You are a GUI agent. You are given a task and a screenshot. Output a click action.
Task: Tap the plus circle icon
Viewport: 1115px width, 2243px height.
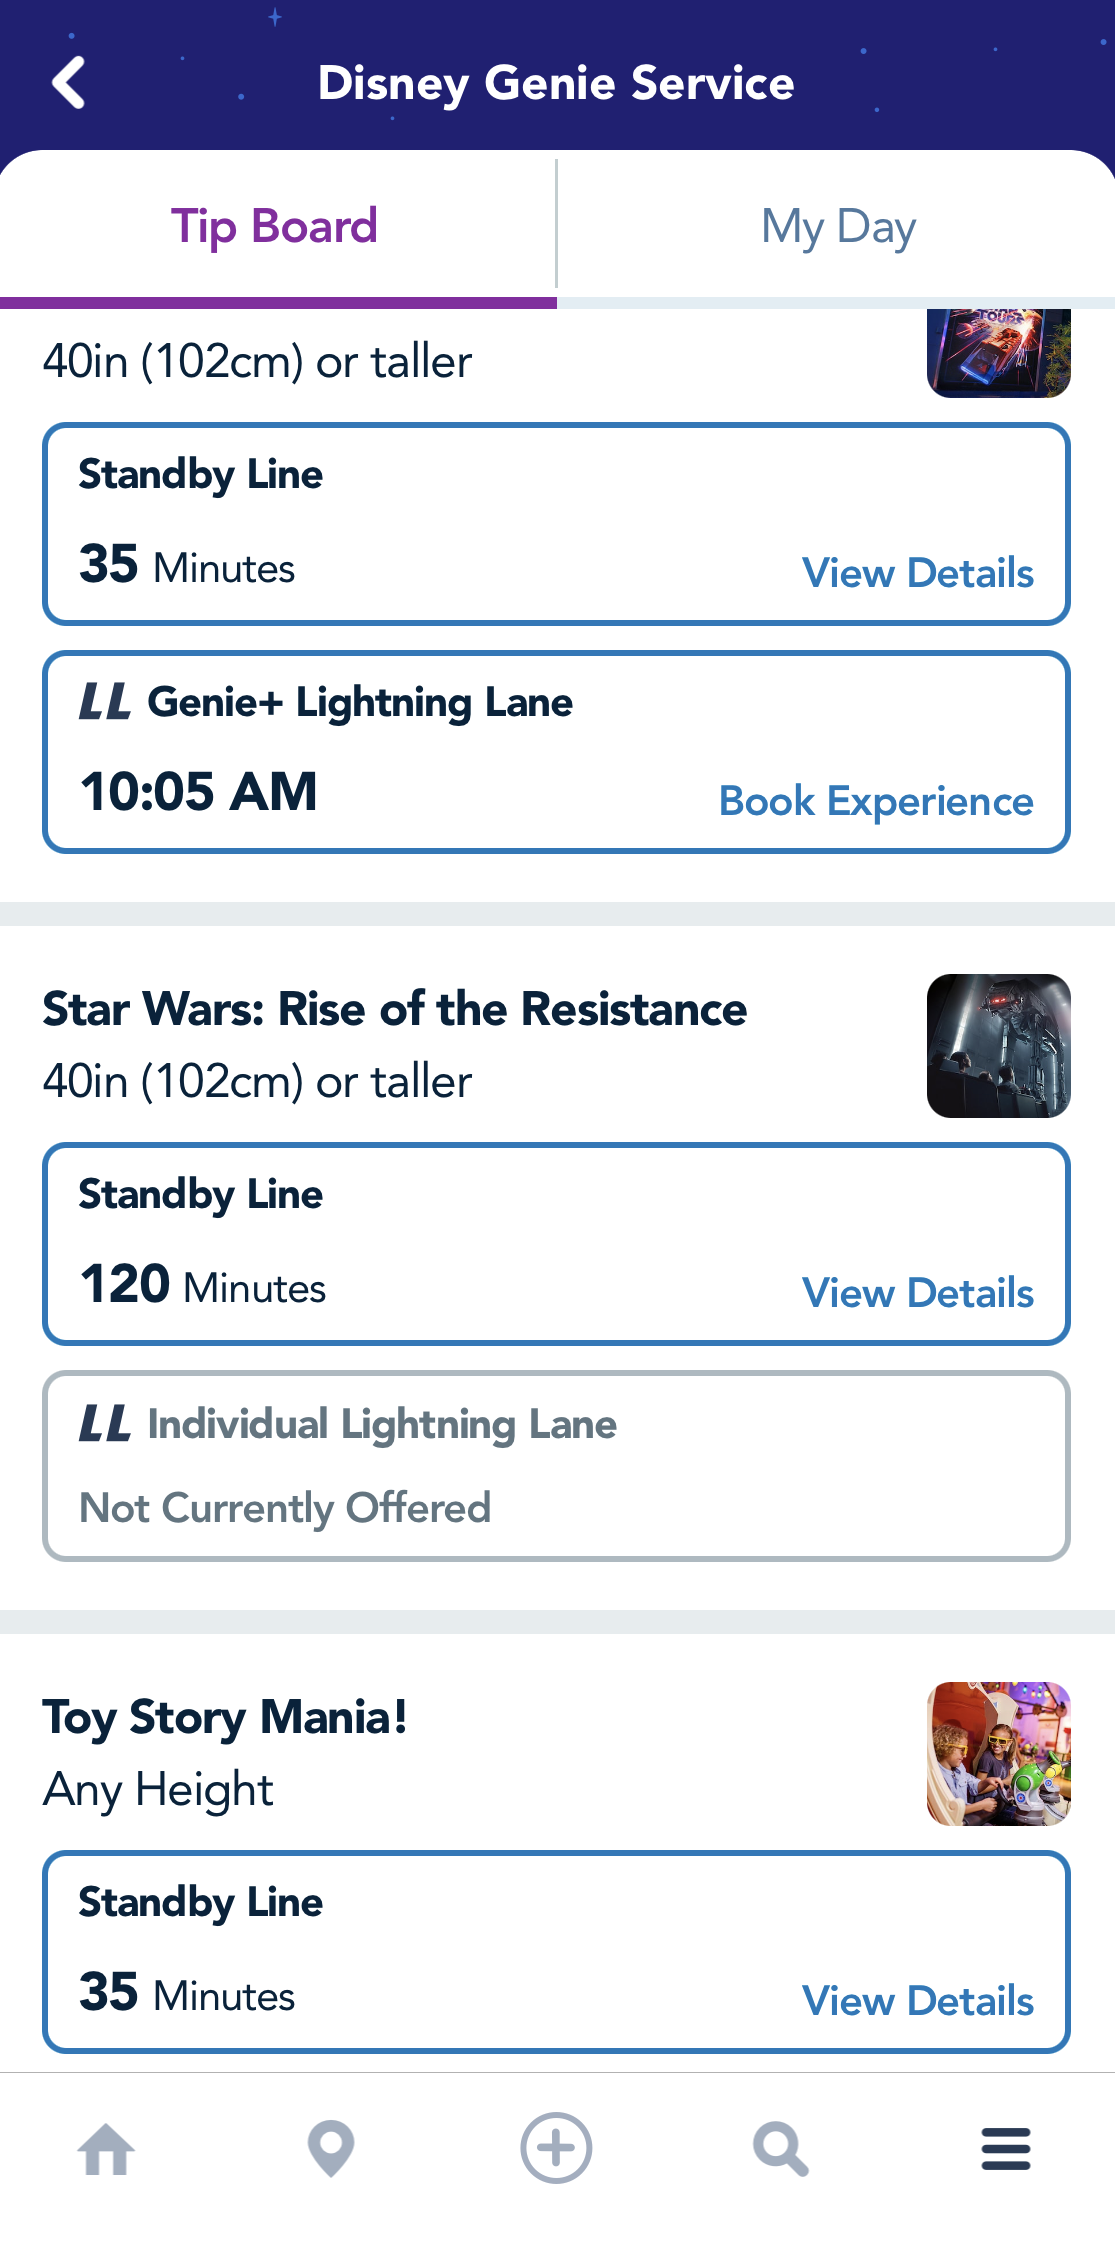[556, 2148]
